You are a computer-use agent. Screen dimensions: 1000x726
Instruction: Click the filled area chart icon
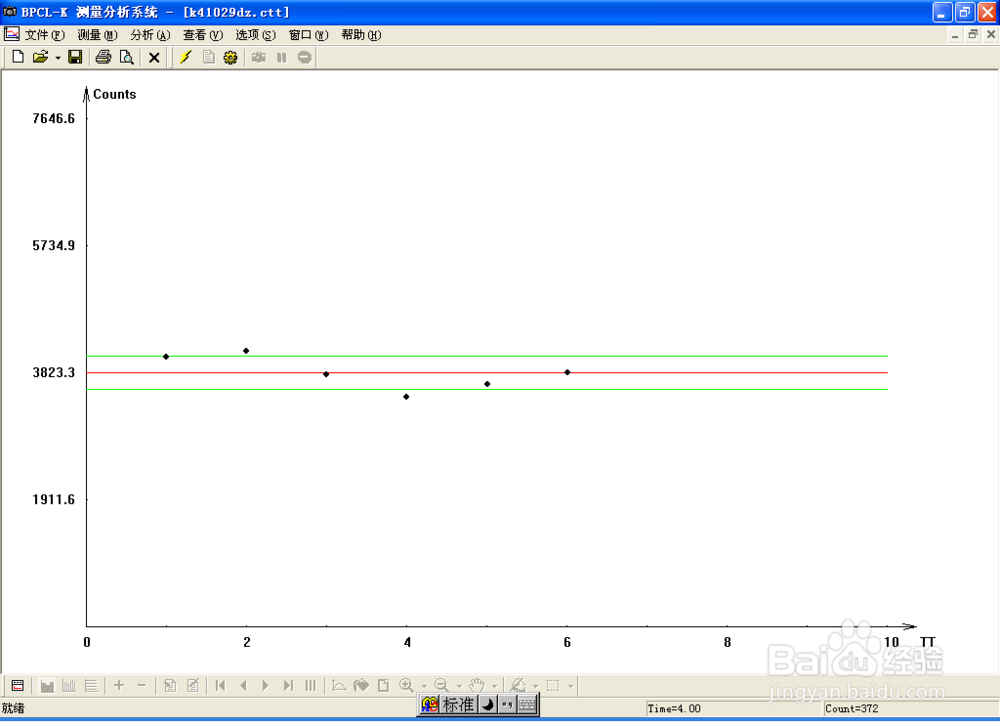click(x=47, y=686)
